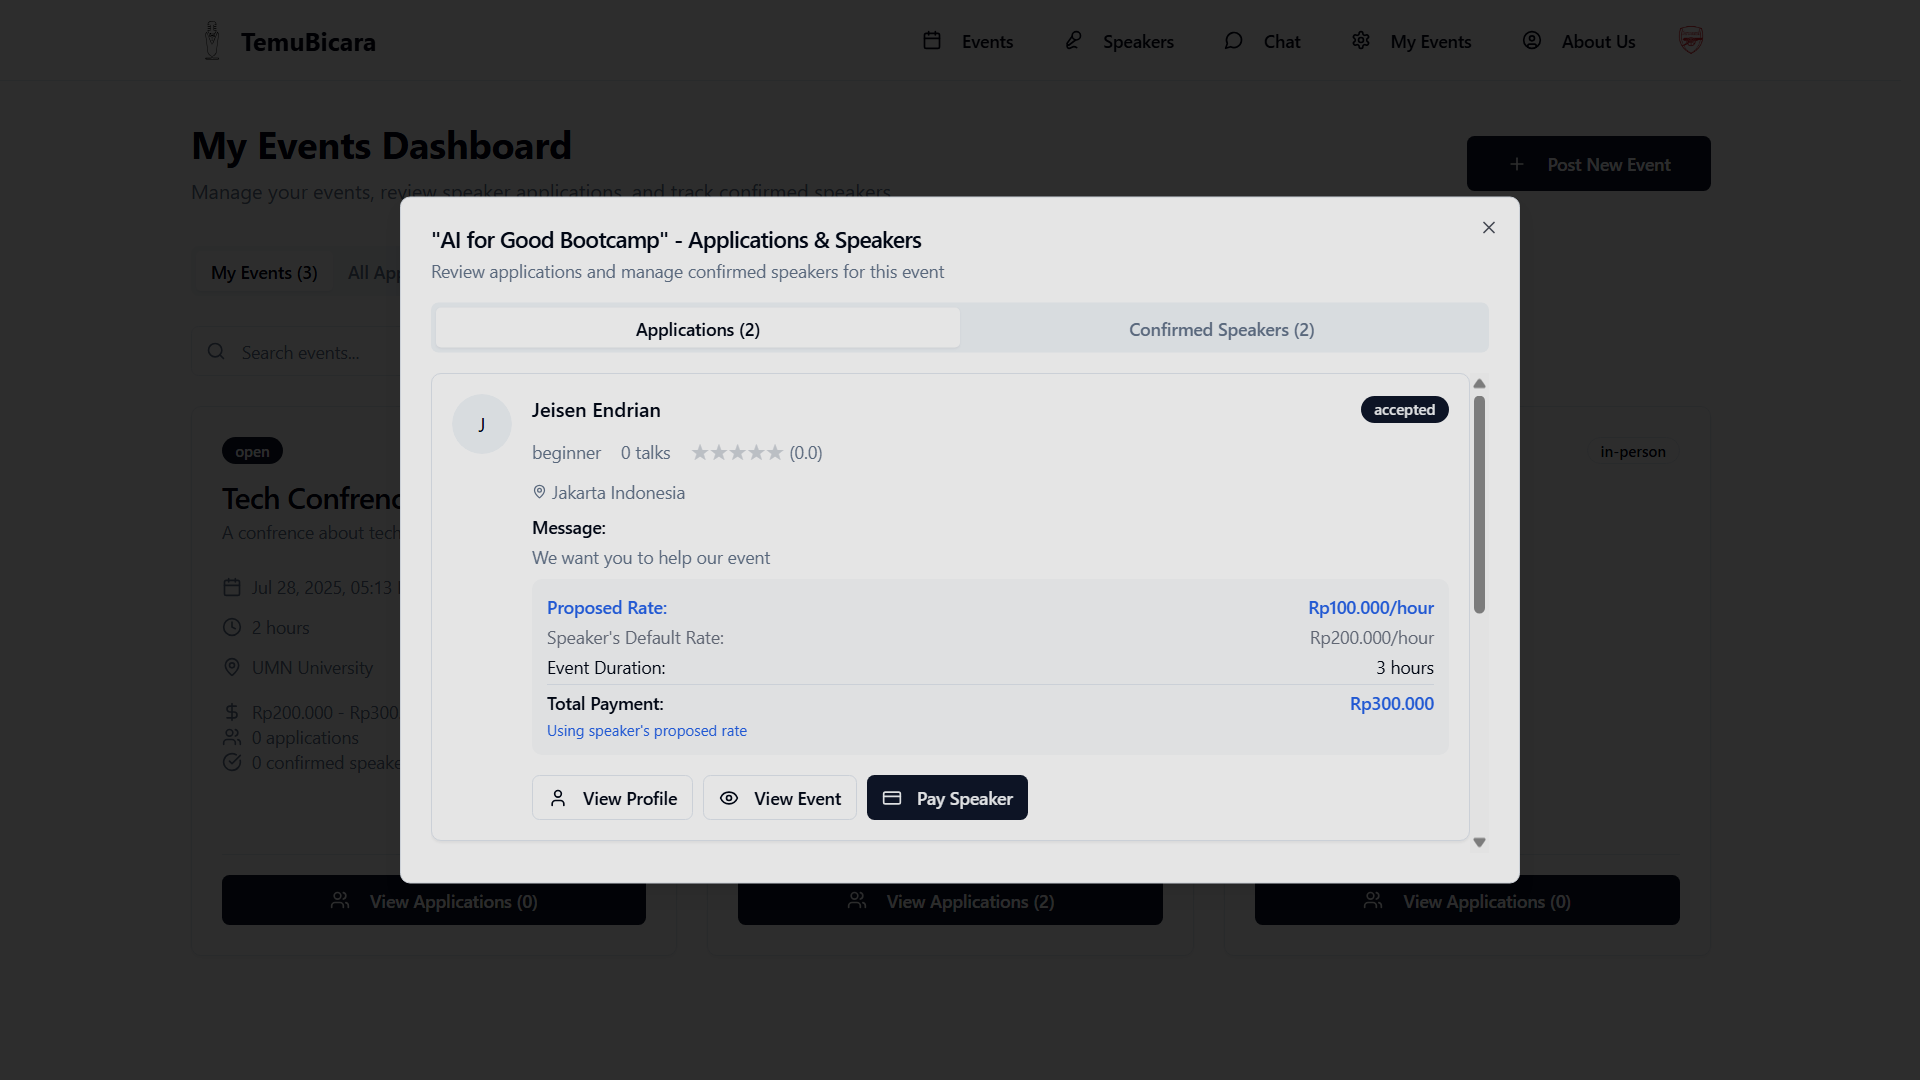Open the user avatar badge in navbar
Viewport: 1920px width, 1080px height.
pos(1690,41)
